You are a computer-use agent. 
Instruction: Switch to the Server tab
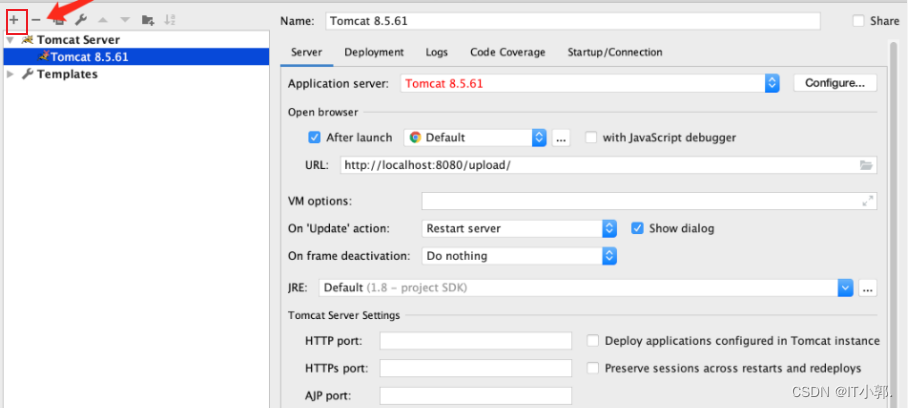(x=306, y=52)
